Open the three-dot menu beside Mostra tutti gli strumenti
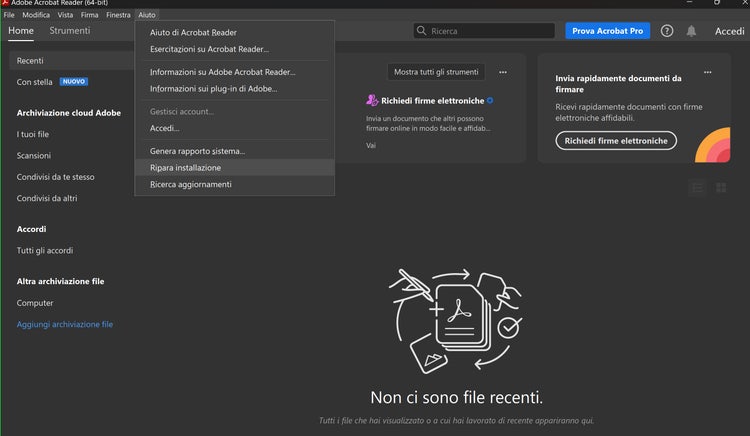Image resolution: width=750 pixels, height=436 pixels. [x=503, y=72]
